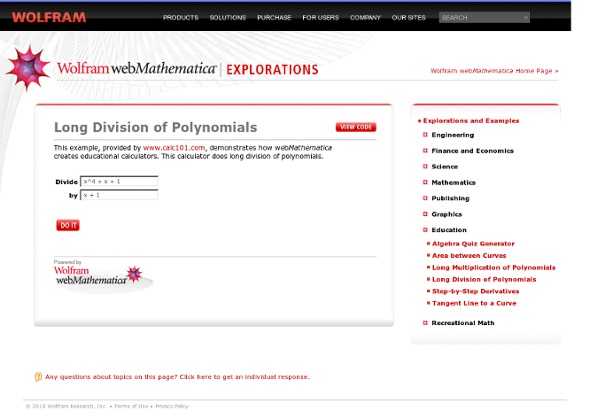Click the DO IT button
The width and height of the screenshot is (600, 419).
click(68, 225)
